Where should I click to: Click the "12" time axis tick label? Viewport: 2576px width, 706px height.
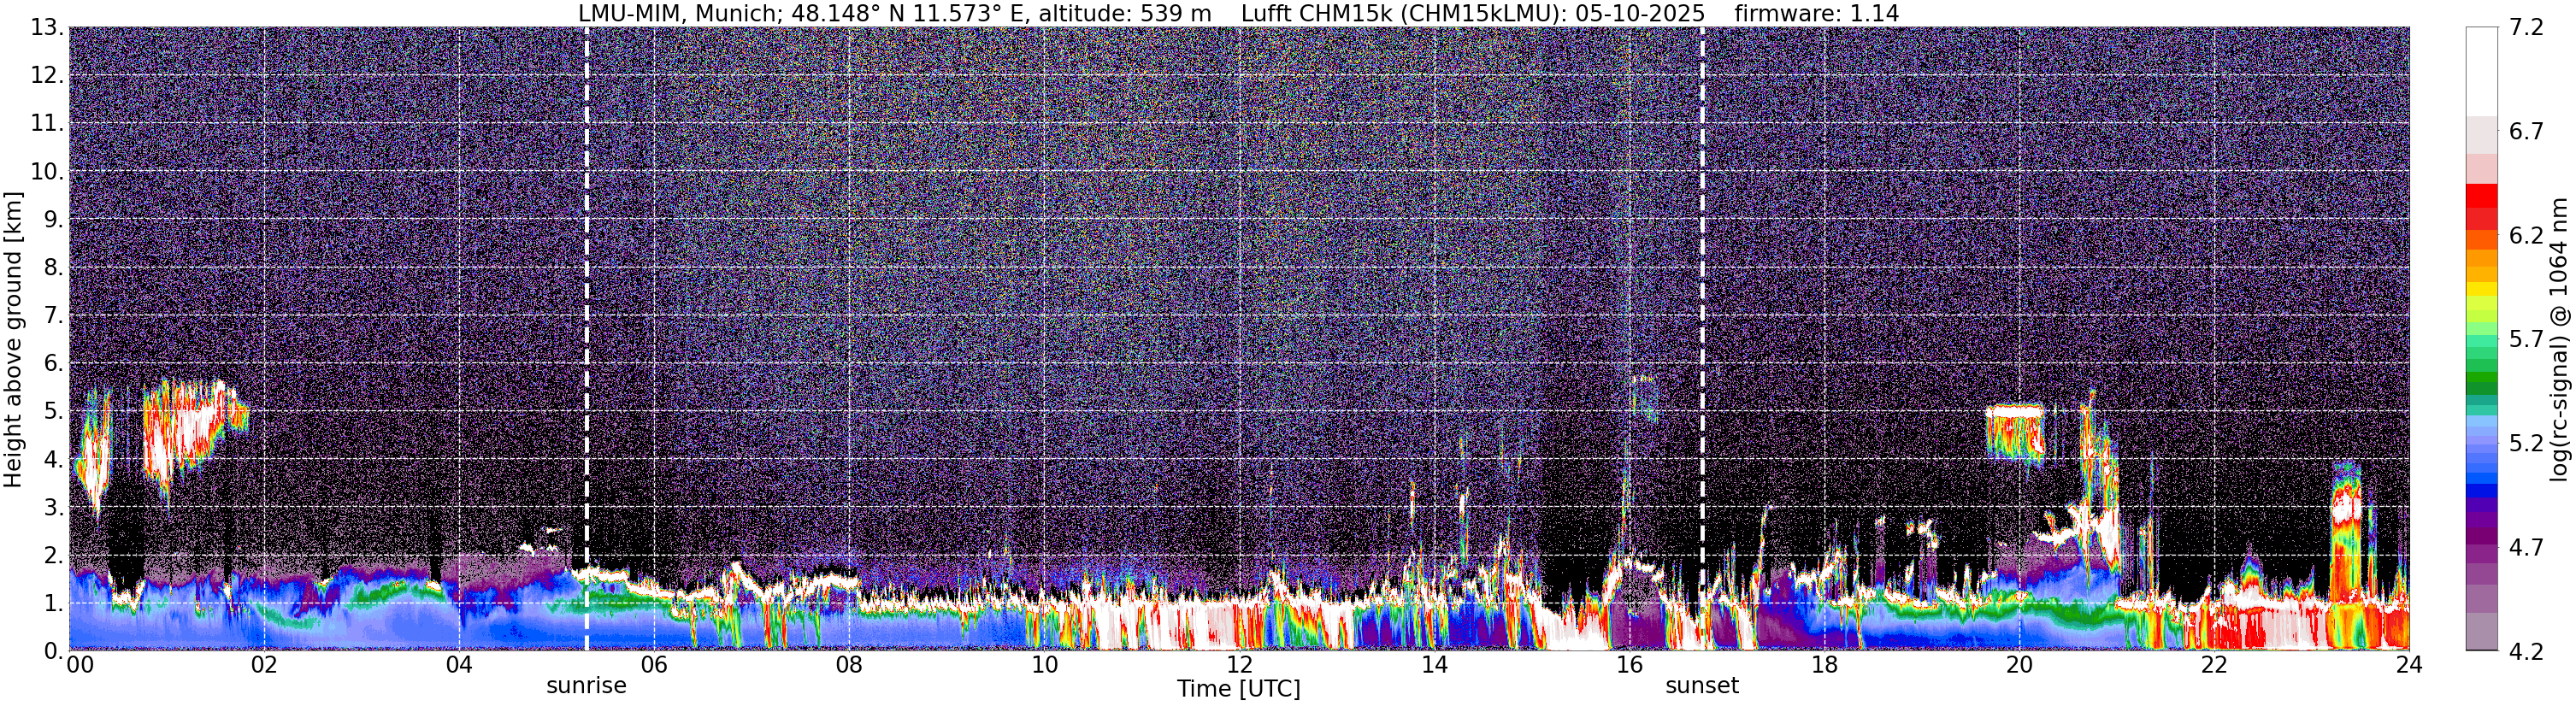point(1239,665)
